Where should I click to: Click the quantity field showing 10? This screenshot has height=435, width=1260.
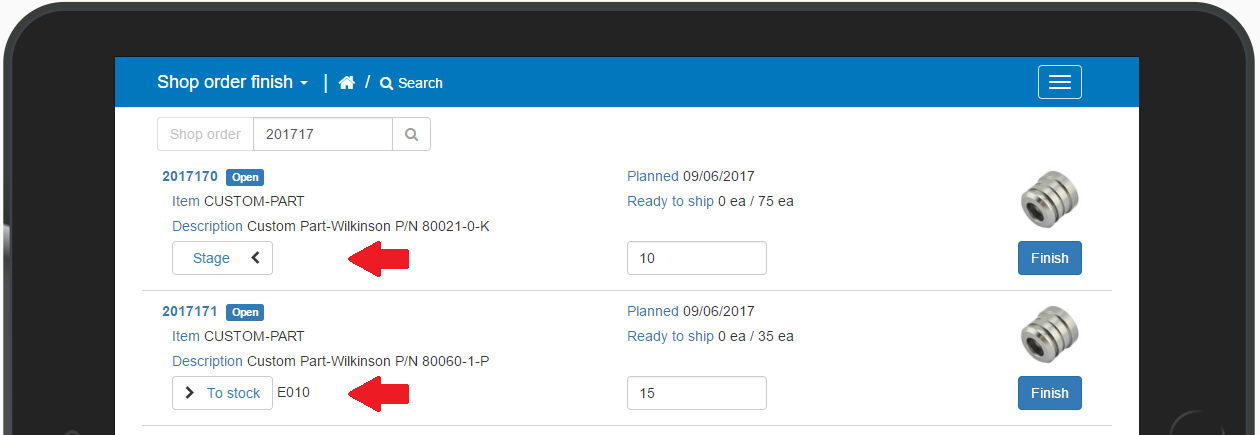pyautogui.click(x=696, y=258)
